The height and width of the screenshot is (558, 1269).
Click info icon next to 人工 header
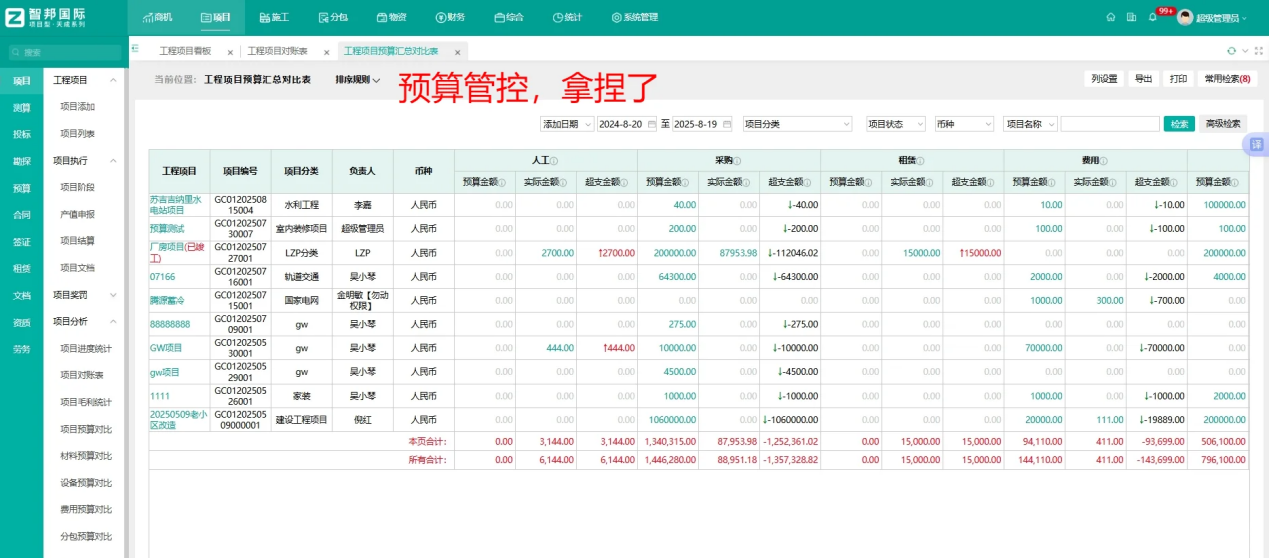(x=553, y=161)
